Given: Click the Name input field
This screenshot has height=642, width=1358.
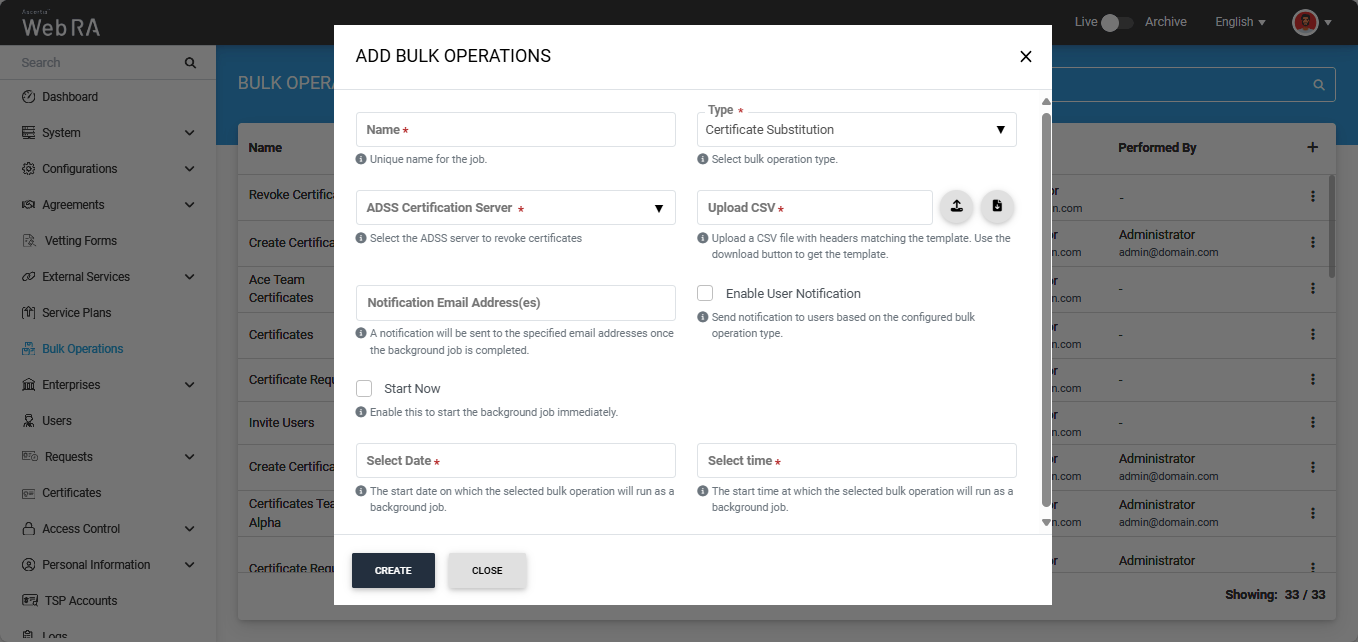Looking at the screenshot, I should 515,130.
